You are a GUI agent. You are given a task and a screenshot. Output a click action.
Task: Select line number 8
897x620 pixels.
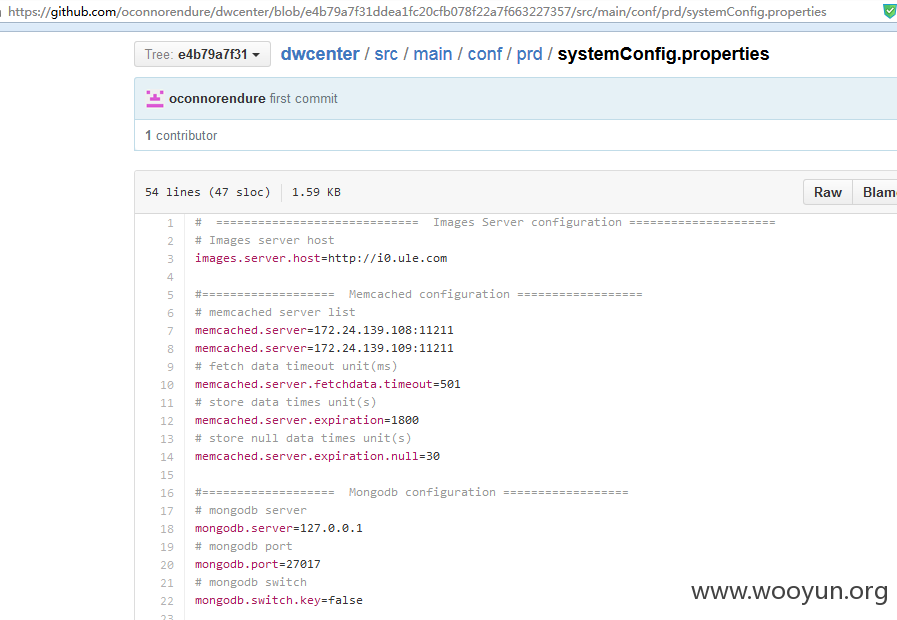pyautogui.click(x=170, y=349)
